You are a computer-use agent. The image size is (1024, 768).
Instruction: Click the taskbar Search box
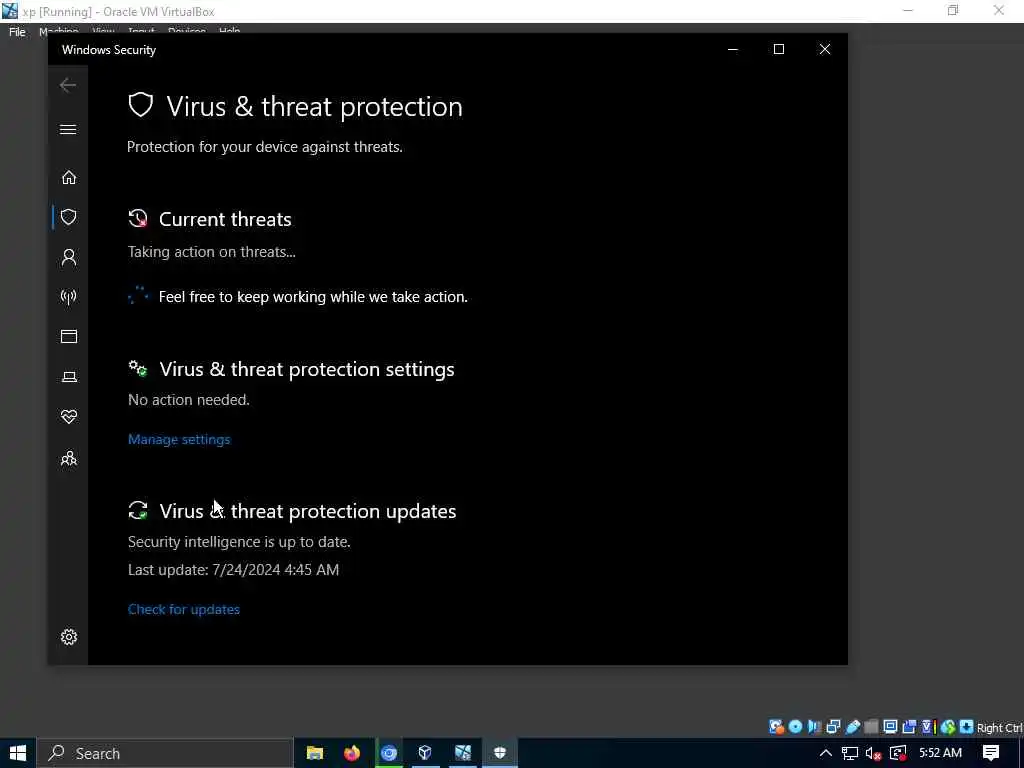click(165, 753)
